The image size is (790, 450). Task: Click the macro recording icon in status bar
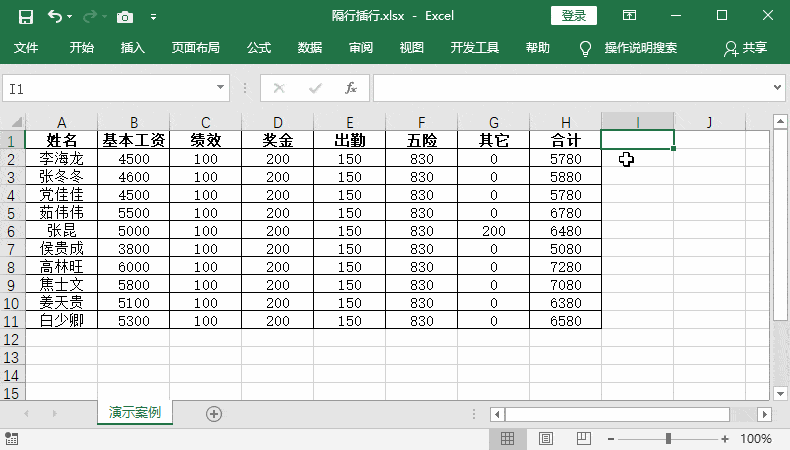tap(11, 438)
